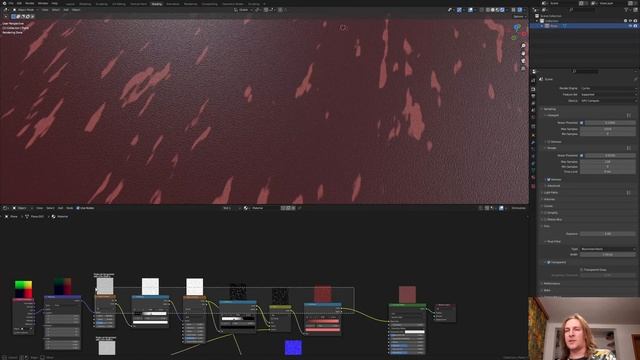
Task: Open the Edit menu
Action: click(x=19, y=3)
